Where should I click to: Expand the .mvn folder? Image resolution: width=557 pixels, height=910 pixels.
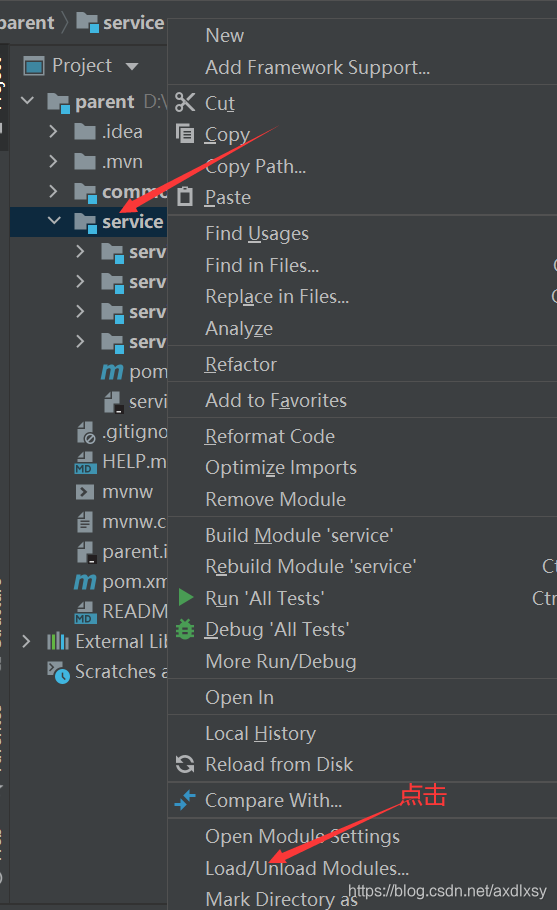tap(53, 161)
